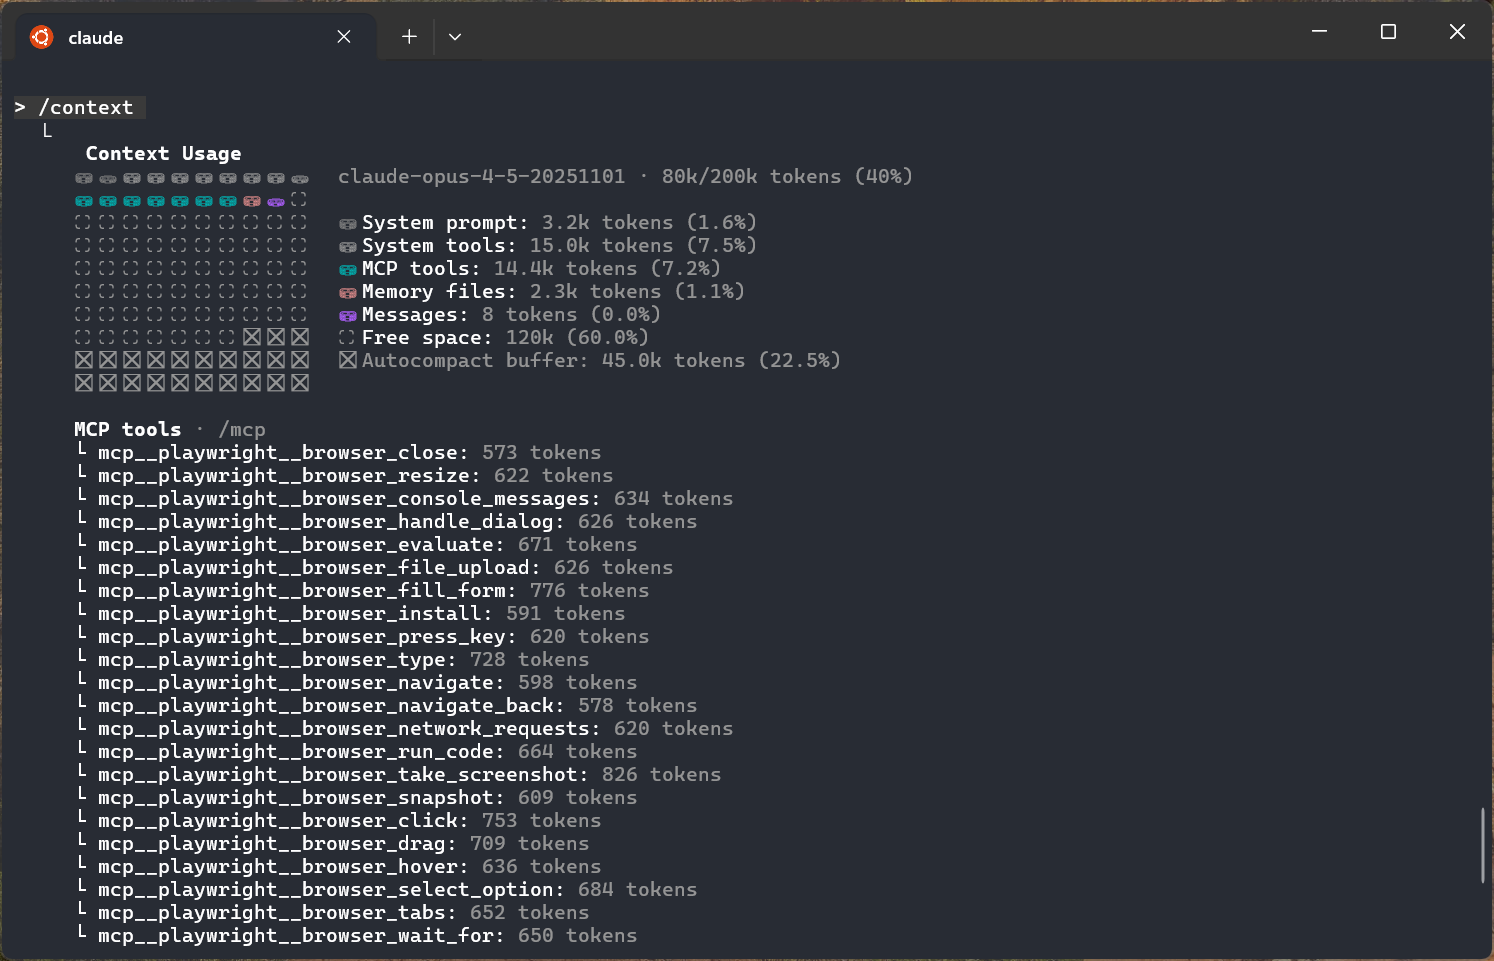The width and height of the screenshot is (1494, 961).
Task: Click the teal MCP tools legend icon
Action: [x=348, y=270]
